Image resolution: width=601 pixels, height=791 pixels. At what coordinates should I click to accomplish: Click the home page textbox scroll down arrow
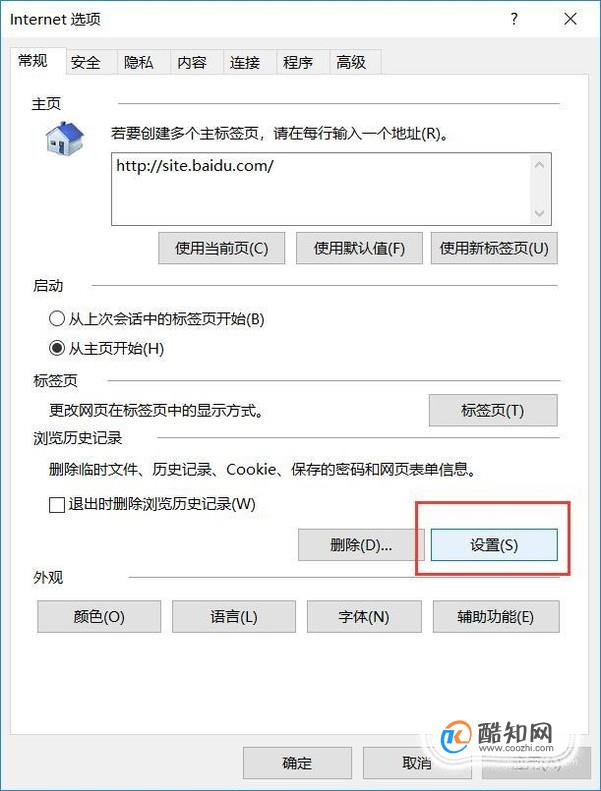point(539,213)
